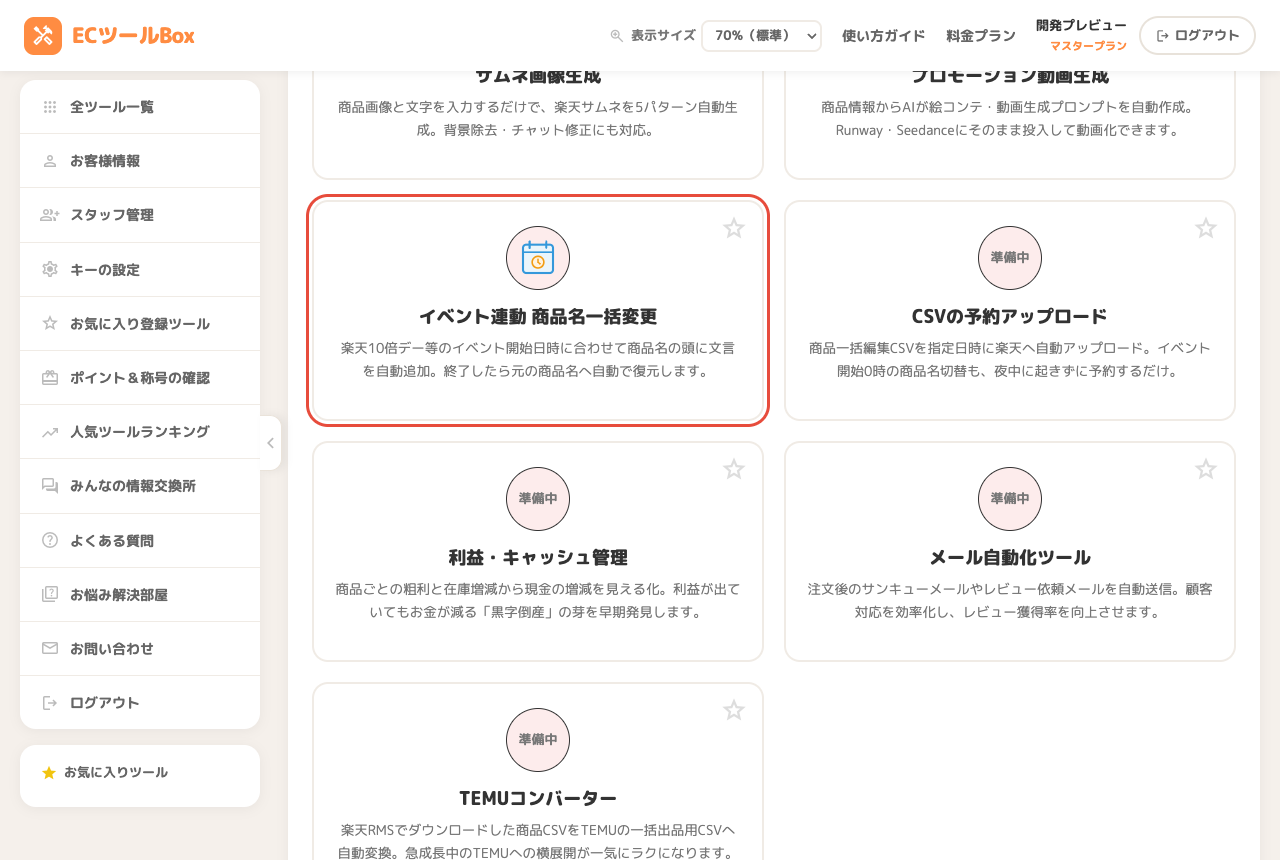This screenshot has width=1280, height=860.
Task: Favorite the CSVの予約アップロード tool
Action: (1206, 228)
